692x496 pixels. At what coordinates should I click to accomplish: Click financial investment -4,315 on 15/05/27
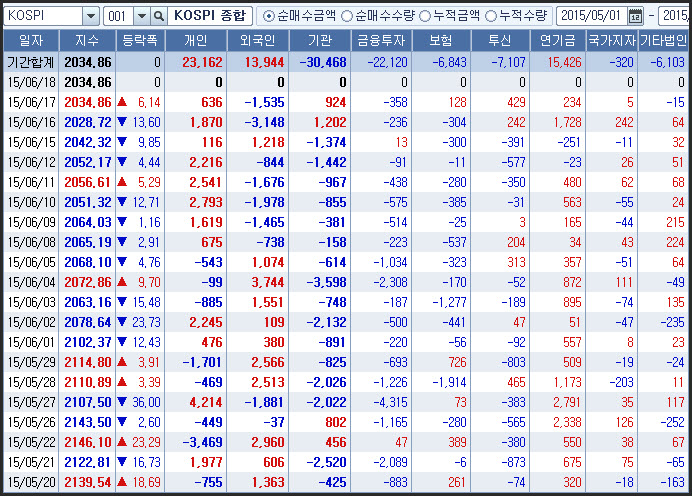(x=391, y=402)
